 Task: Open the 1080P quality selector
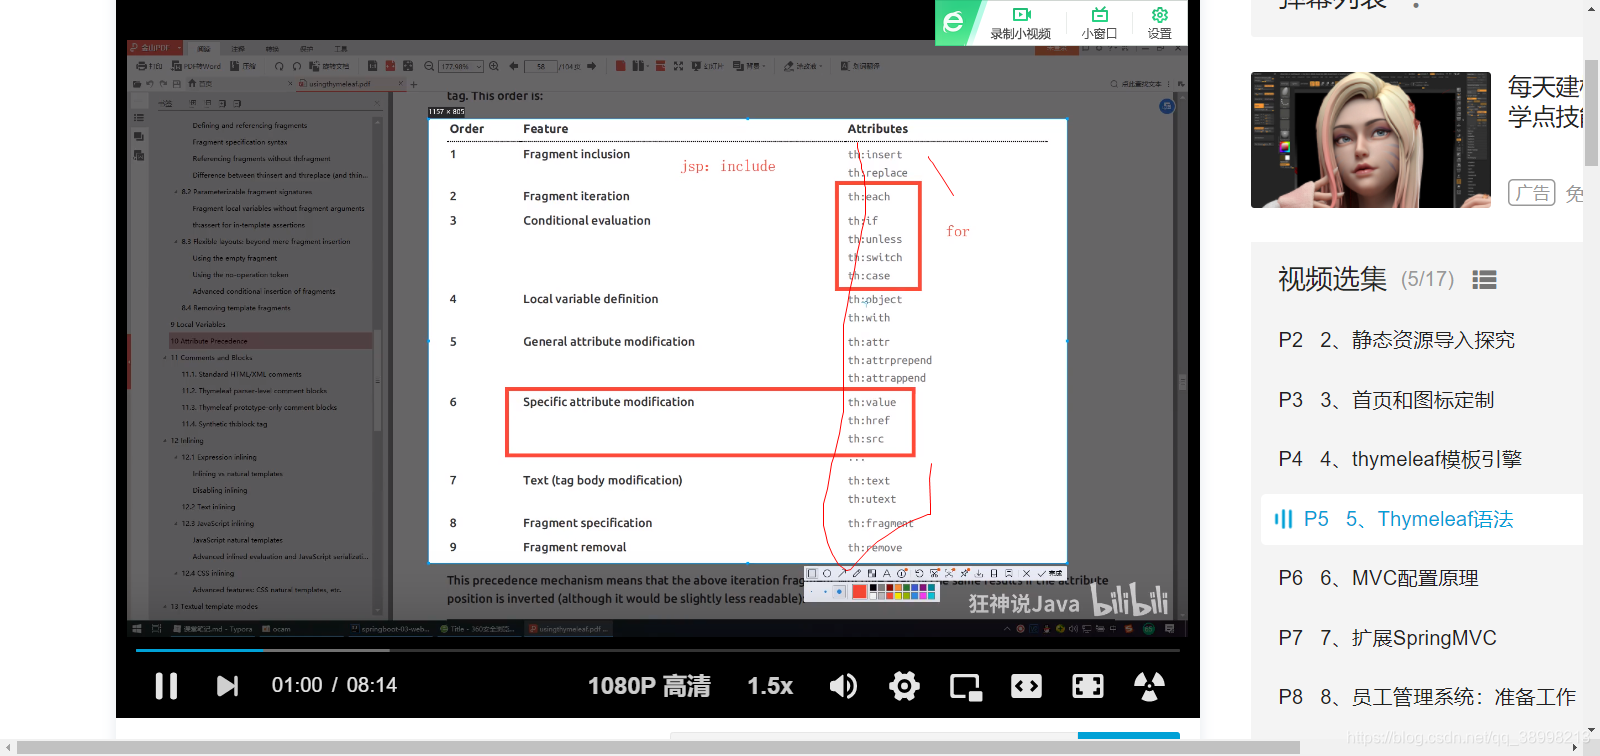(649, 686)
